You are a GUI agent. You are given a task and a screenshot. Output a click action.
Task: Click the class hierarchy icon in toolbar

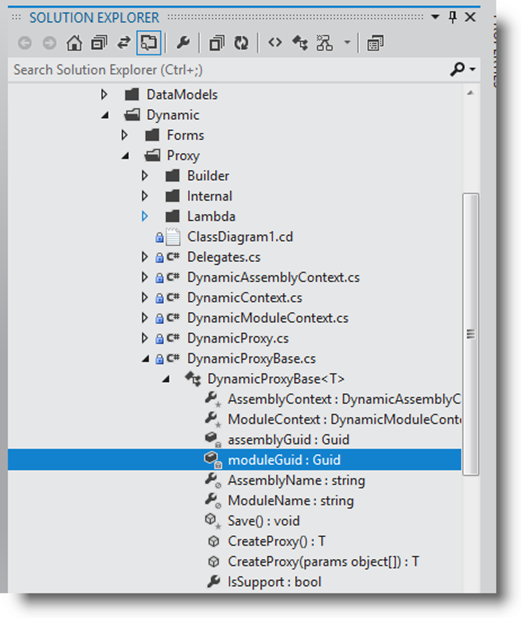300,43
